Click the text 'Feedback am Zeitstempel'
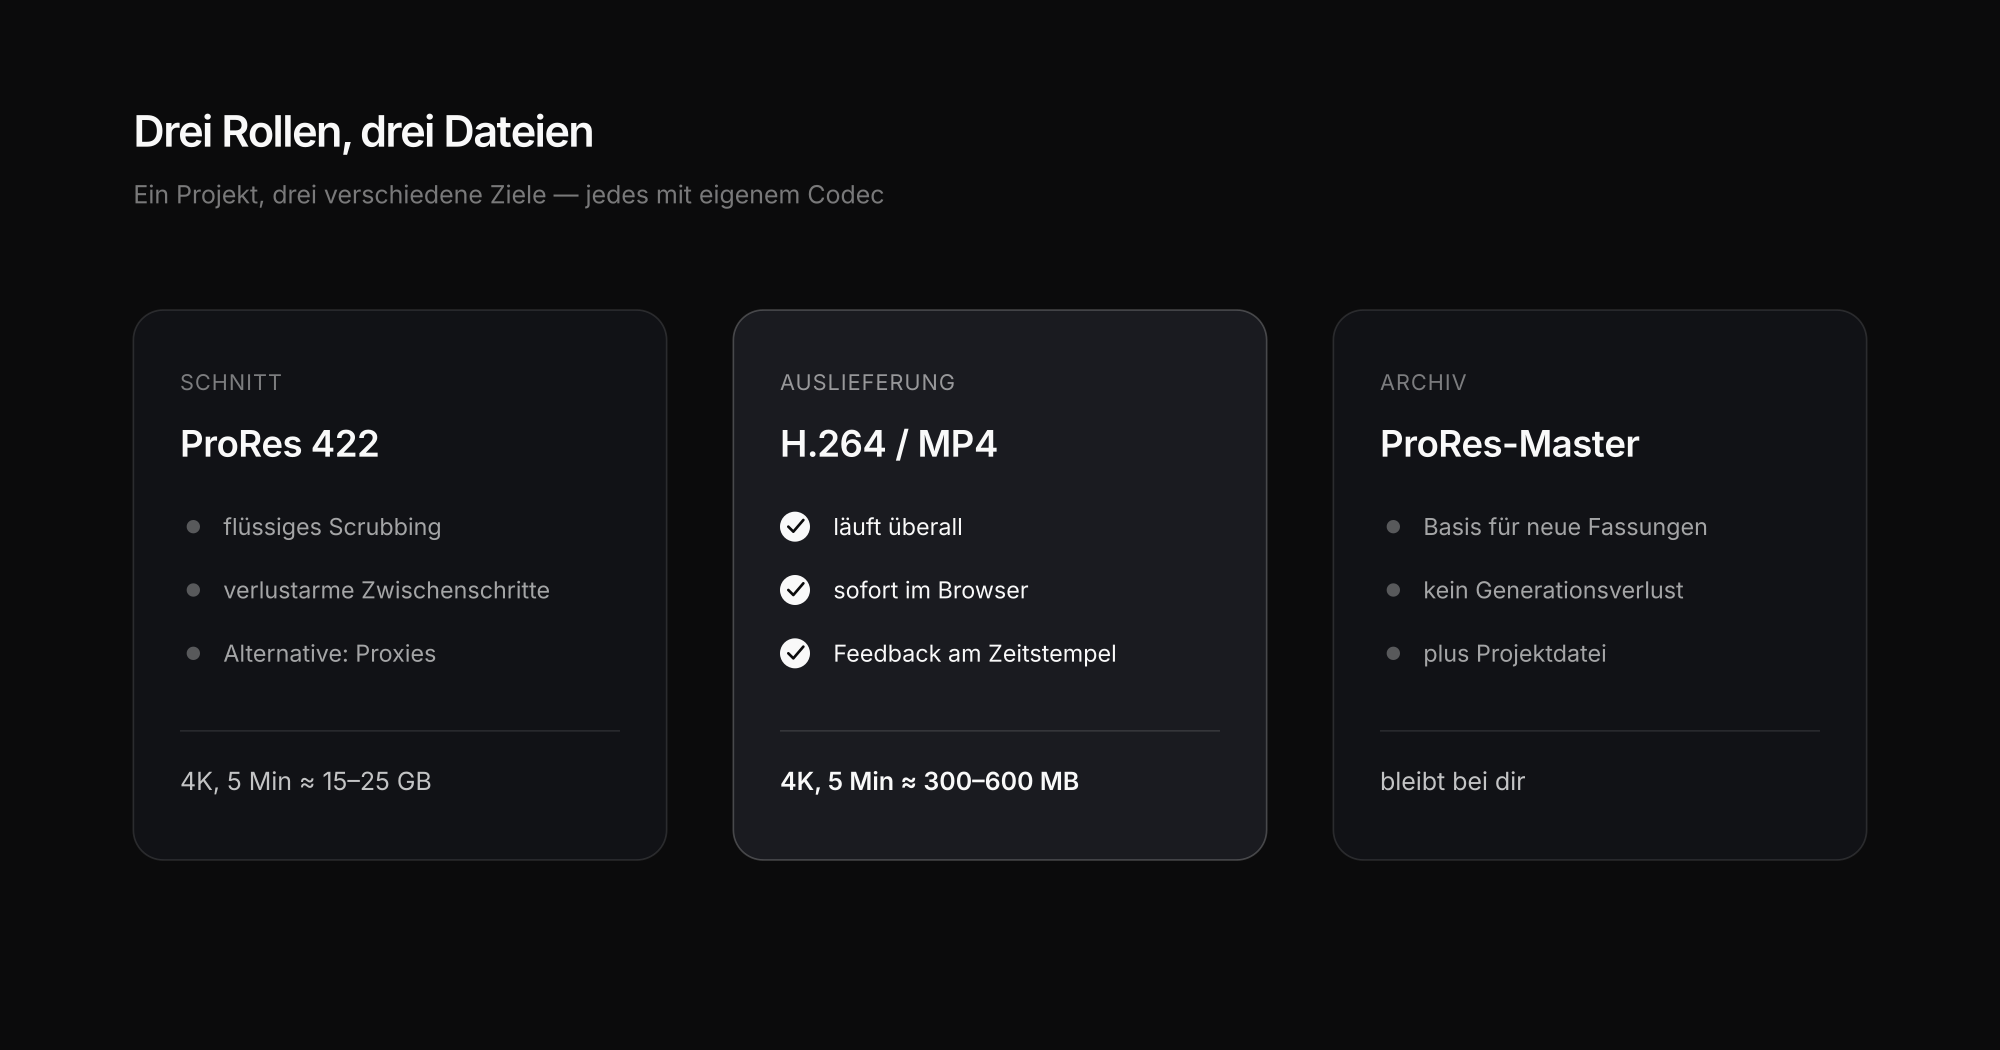The width and height of the screenshot is (2000, 1050). click(x=975, y=654)
